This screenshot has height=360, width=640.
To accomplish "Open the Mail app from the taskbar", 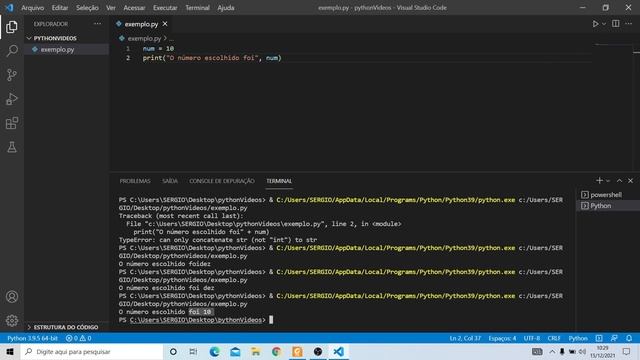I will click(235, 351).
